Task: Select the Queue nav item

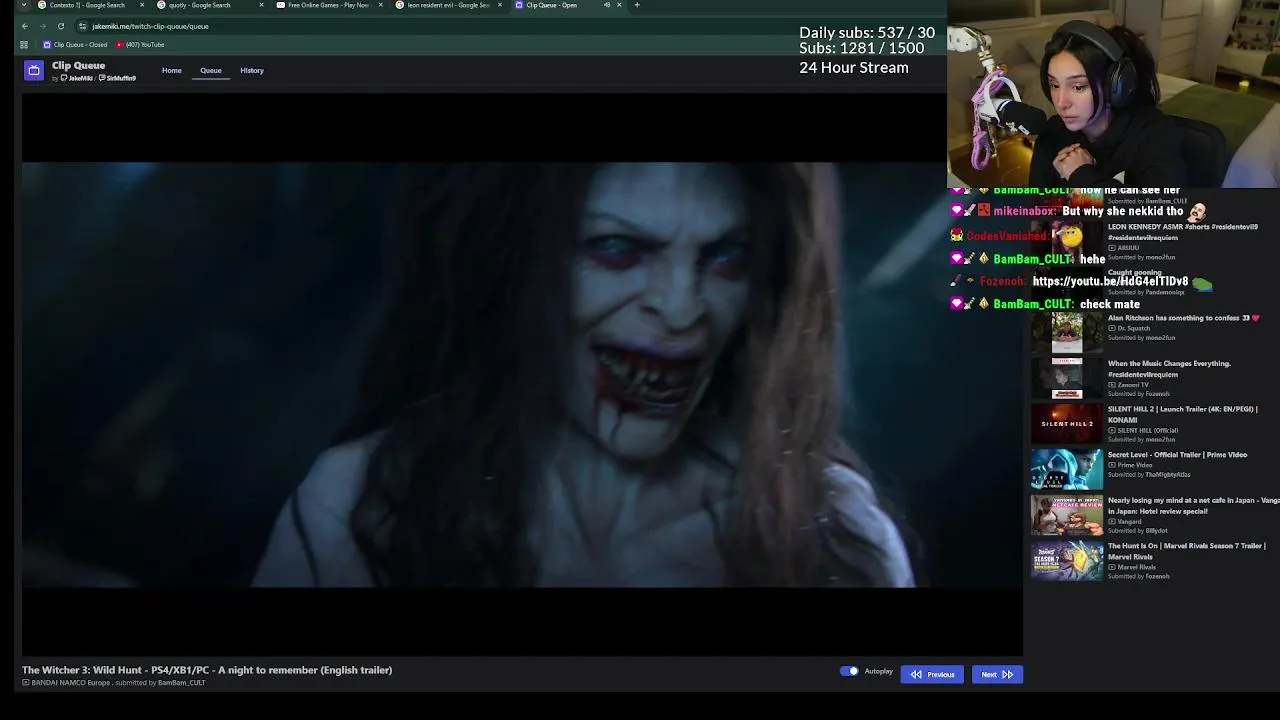Action: [211, 70]
